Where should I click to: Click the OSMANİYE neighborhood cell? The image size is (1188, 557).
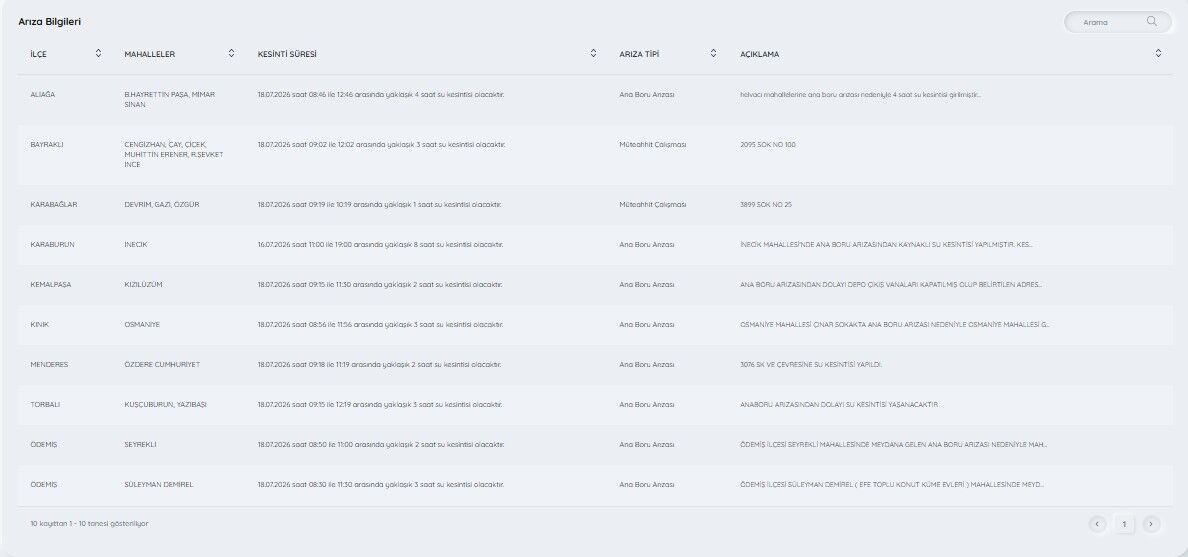pyautogui.click(x=142, y=324)
